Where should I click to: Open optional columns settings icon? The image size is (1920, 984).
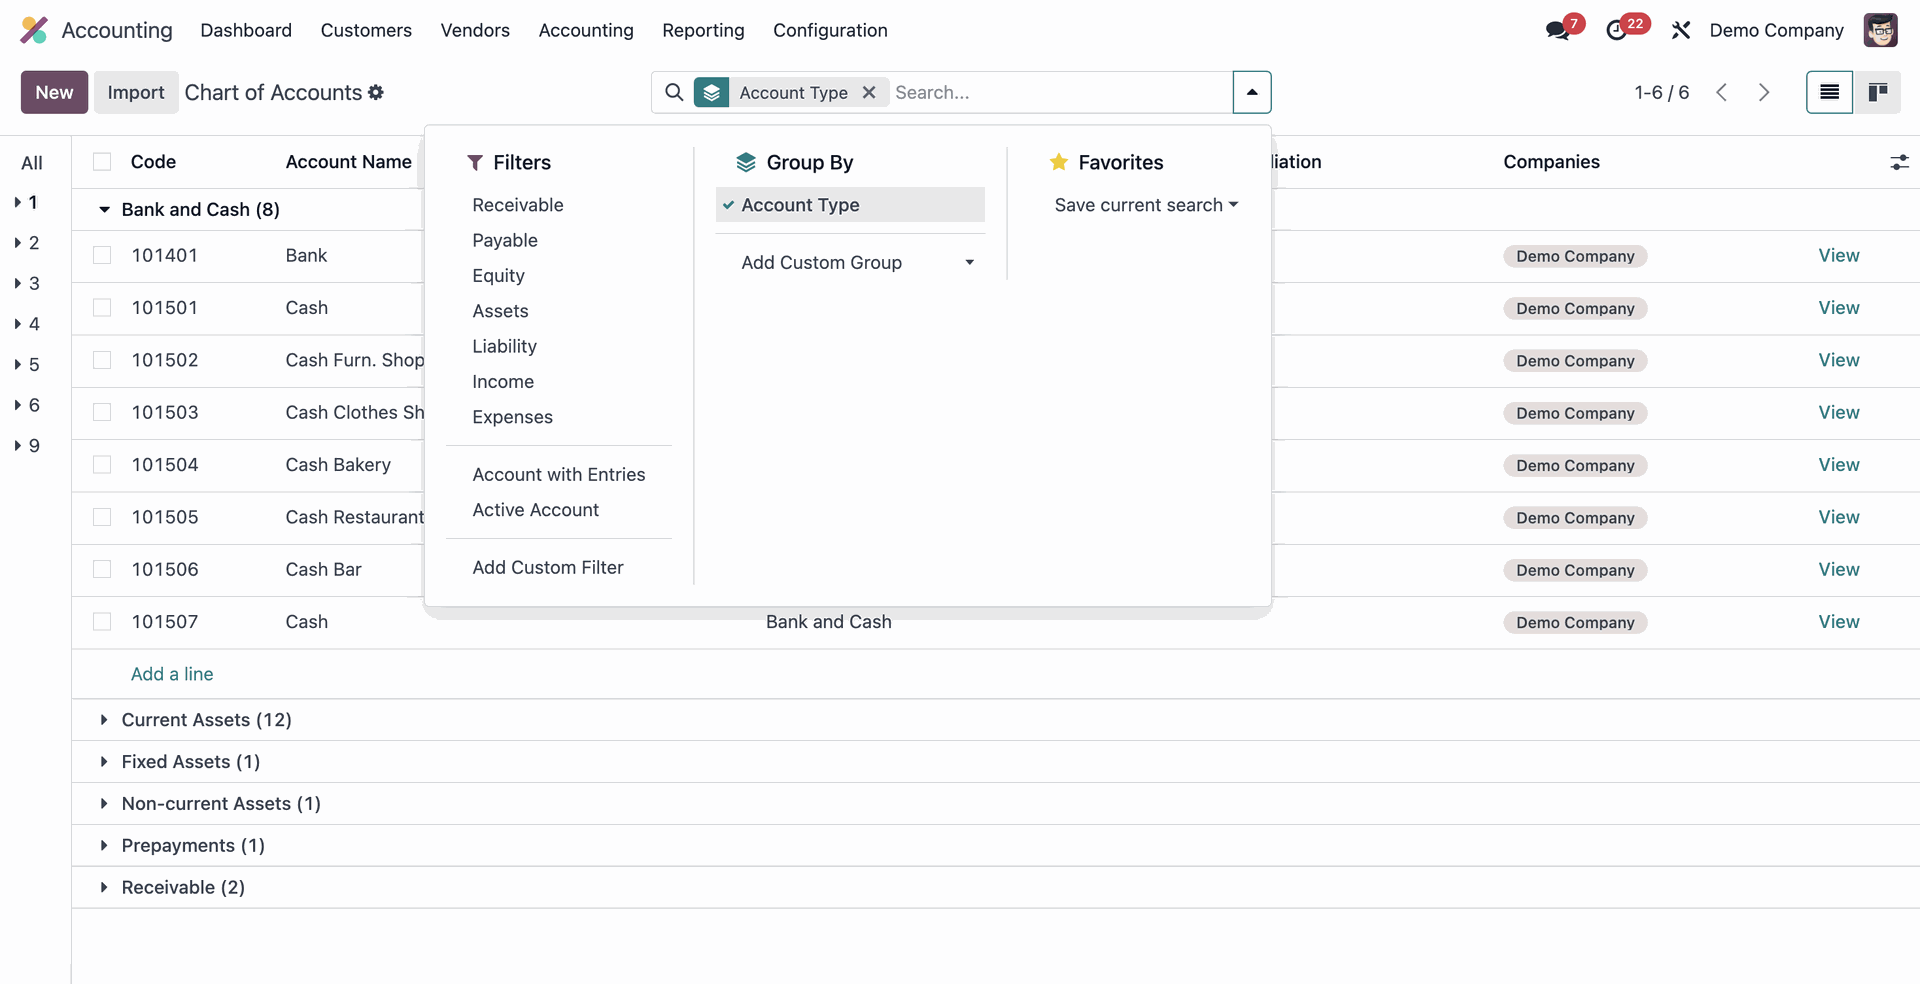coord(1899,162)
